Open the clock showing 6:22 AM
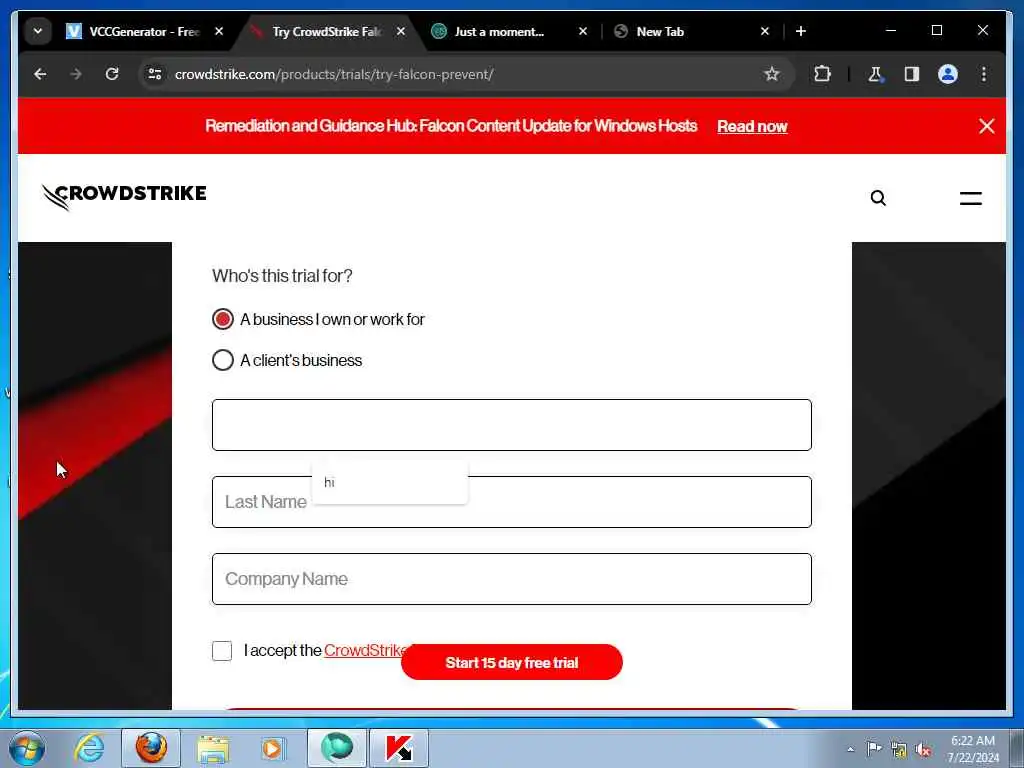The image size is (1024, 768). pos(973,749)
